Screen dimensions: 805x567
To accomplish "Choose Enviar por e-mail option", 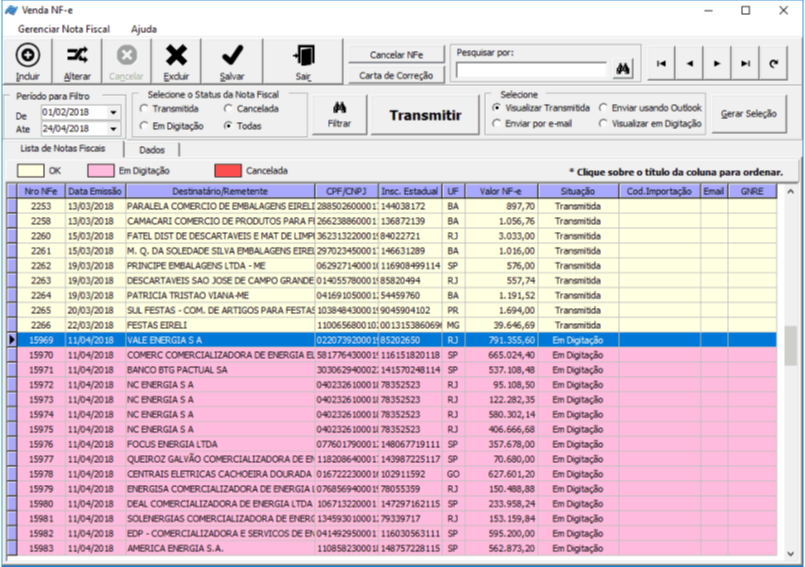I will coord(497,123).
